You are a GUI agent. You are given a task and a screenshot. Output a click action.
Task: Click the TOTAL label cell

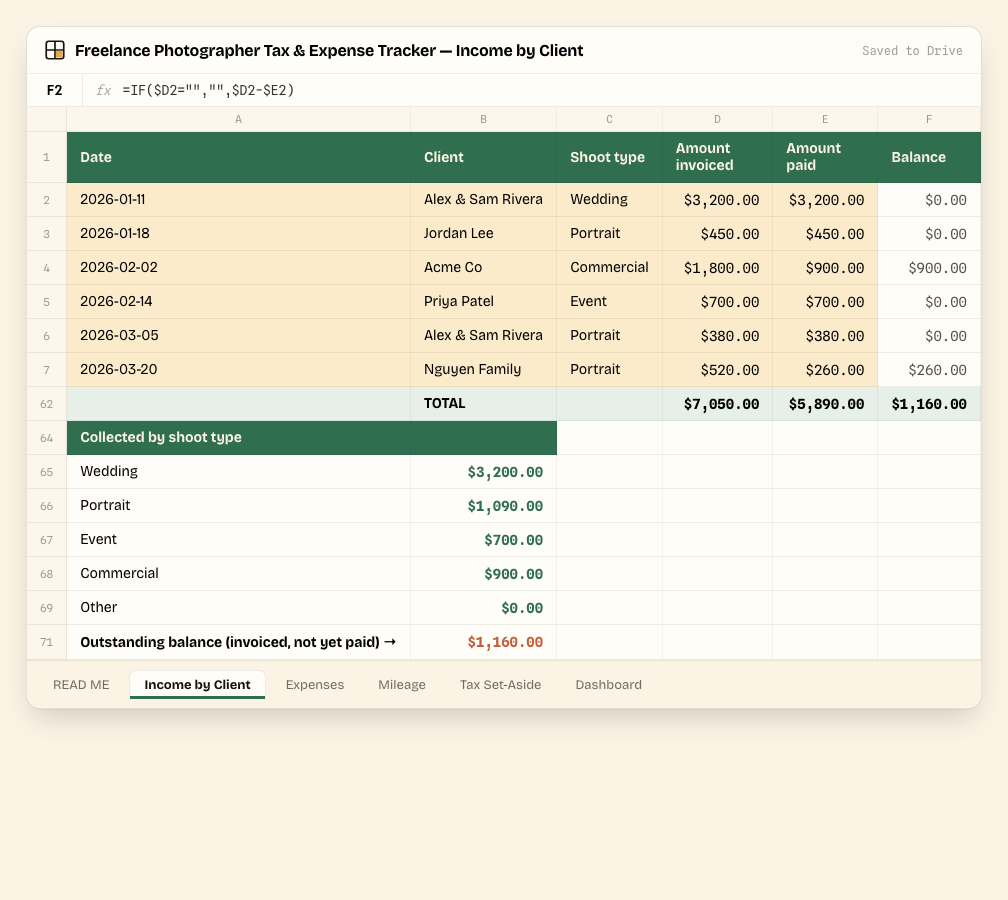point(483,404)
